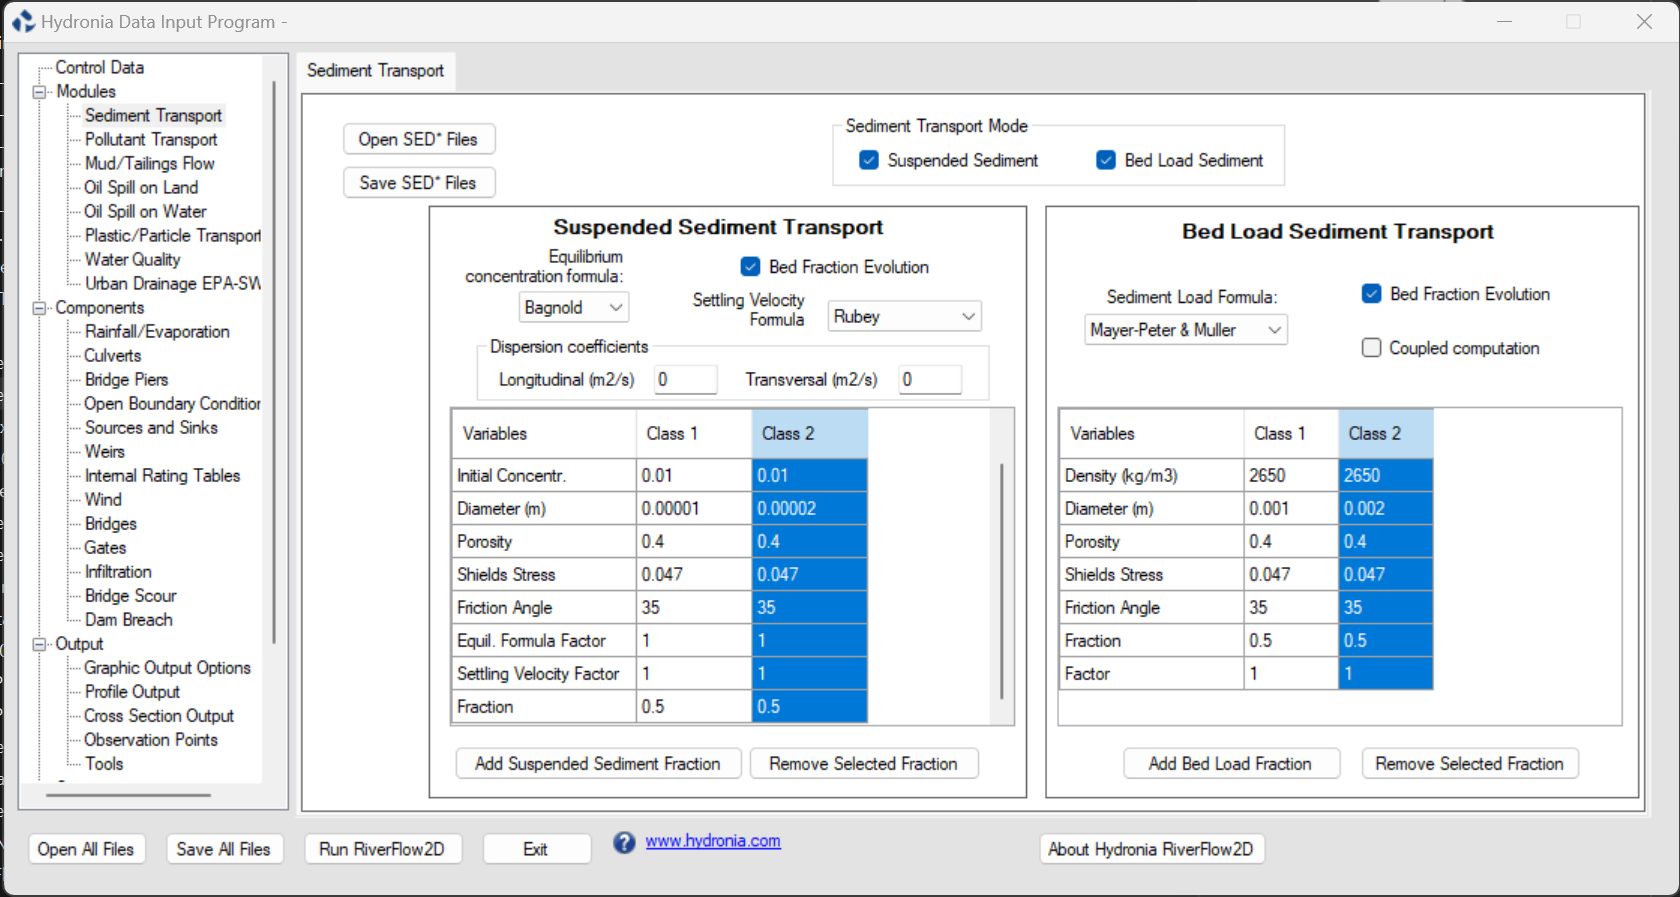Remove selected fraction in Bed Load panel
This screenshot has width=1680, height=897.
pyautogui.click(x=1469, y=764)
